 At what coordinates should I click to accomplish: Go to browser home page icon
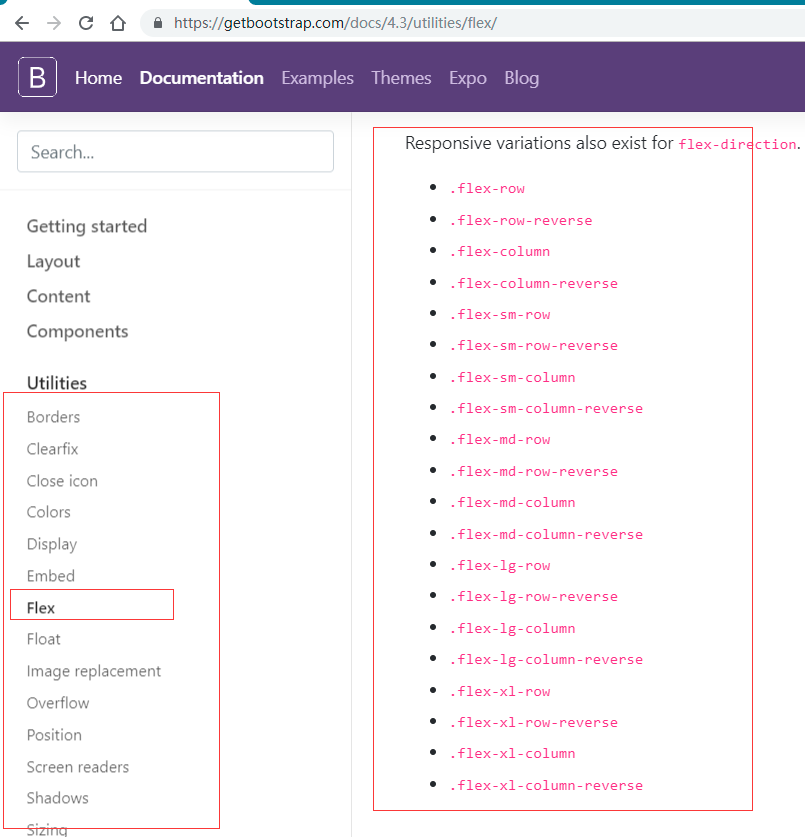[x=118, y=22]
